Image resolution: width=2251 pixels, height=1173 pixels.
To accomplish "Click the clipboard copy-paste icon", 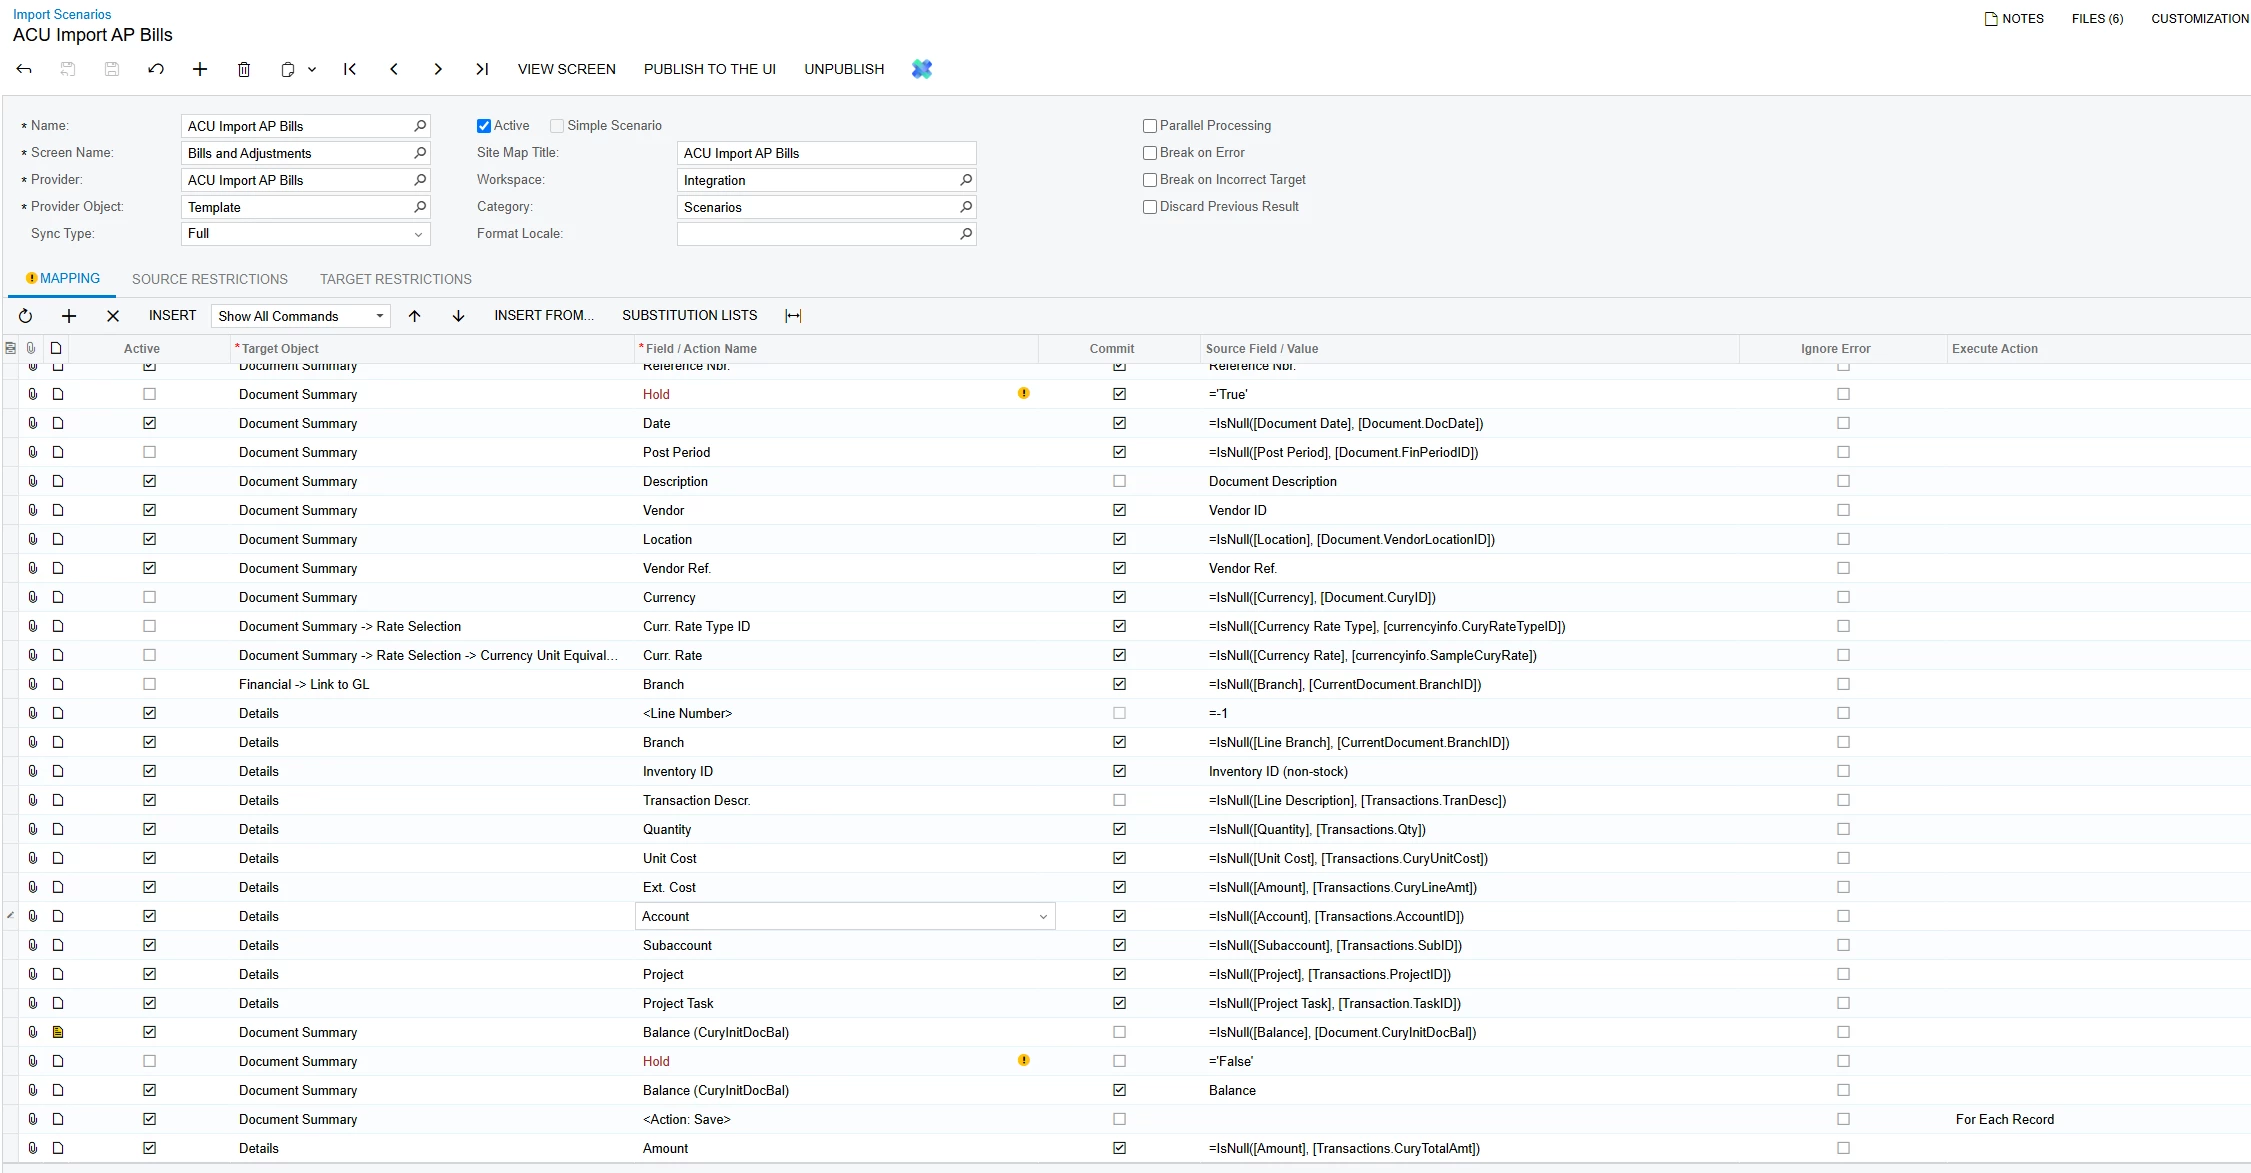I will (288, 69).
